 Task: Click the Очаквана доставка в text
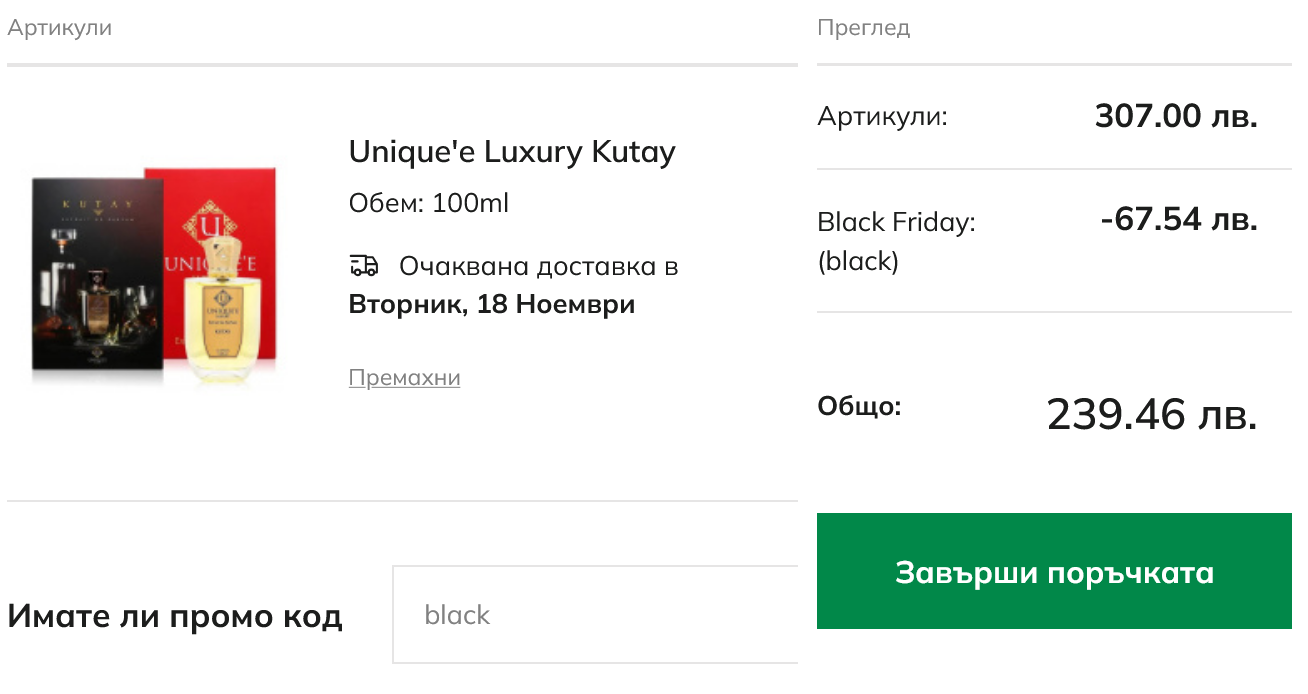point(538,267)
